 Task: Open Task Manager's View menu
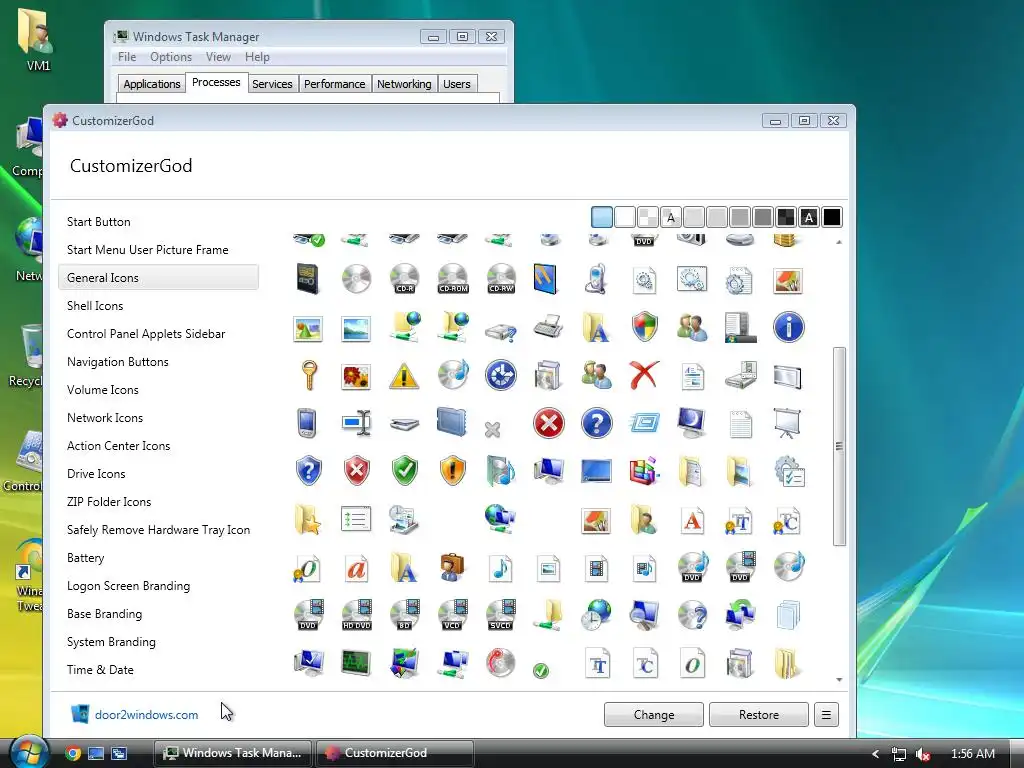coord(218,57)
